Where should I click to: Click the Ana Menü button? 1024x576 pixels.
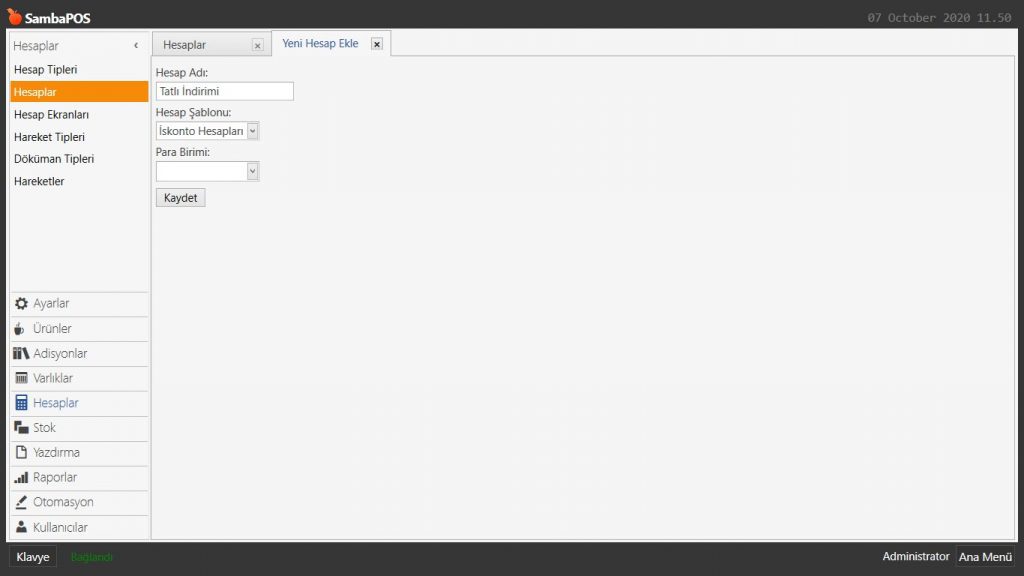(985, 557)
